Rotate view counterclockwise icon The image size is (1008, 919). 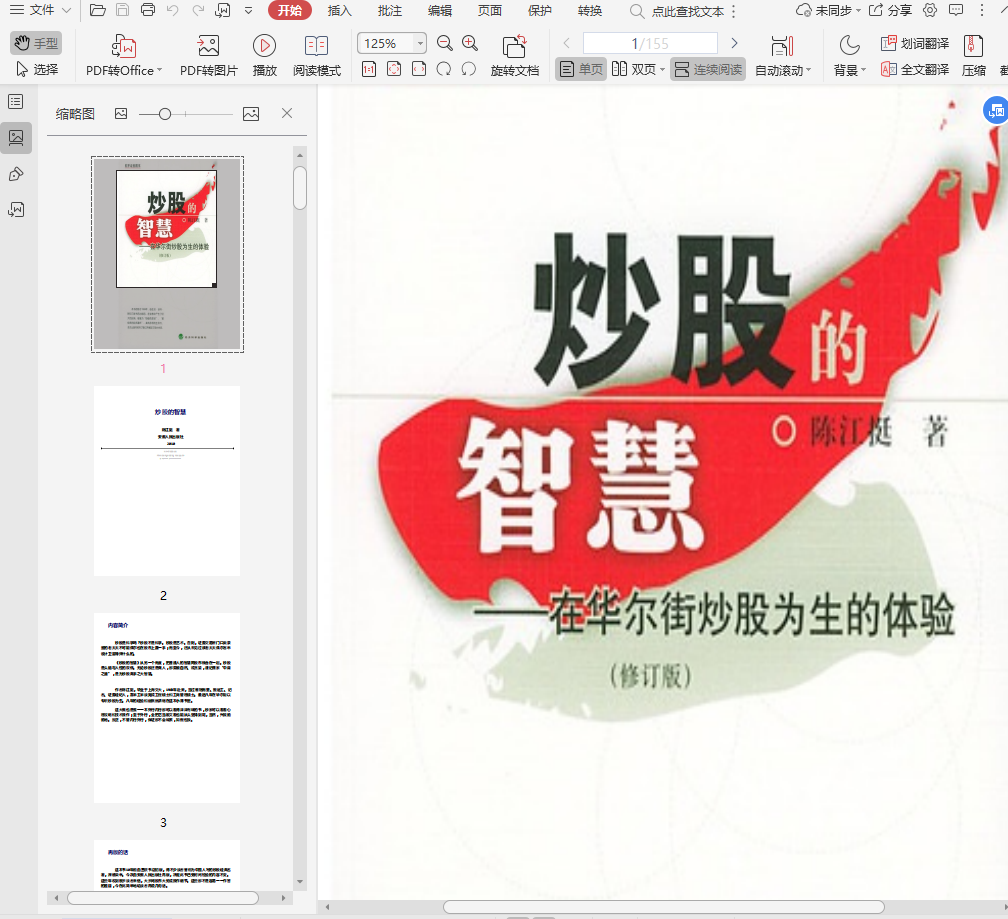point(469,69)
